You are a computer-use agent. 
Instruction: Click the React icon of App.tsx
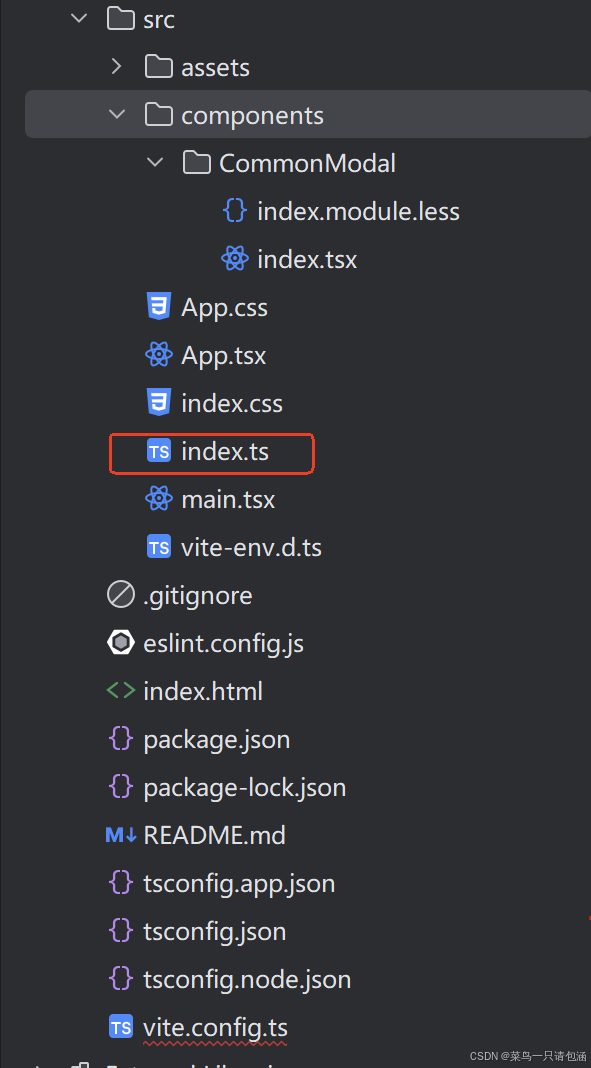159,355
